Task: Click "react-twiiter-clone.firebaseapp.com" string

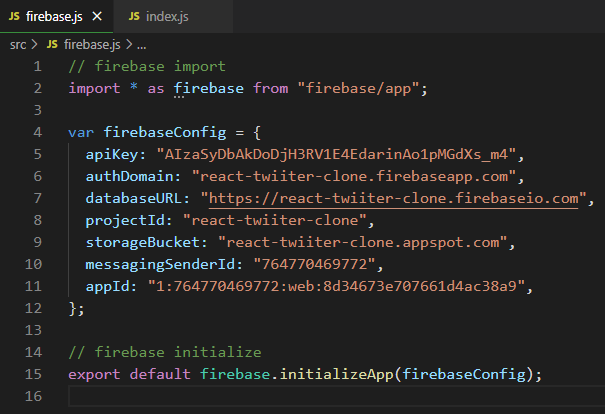Action: coord(354,176)
